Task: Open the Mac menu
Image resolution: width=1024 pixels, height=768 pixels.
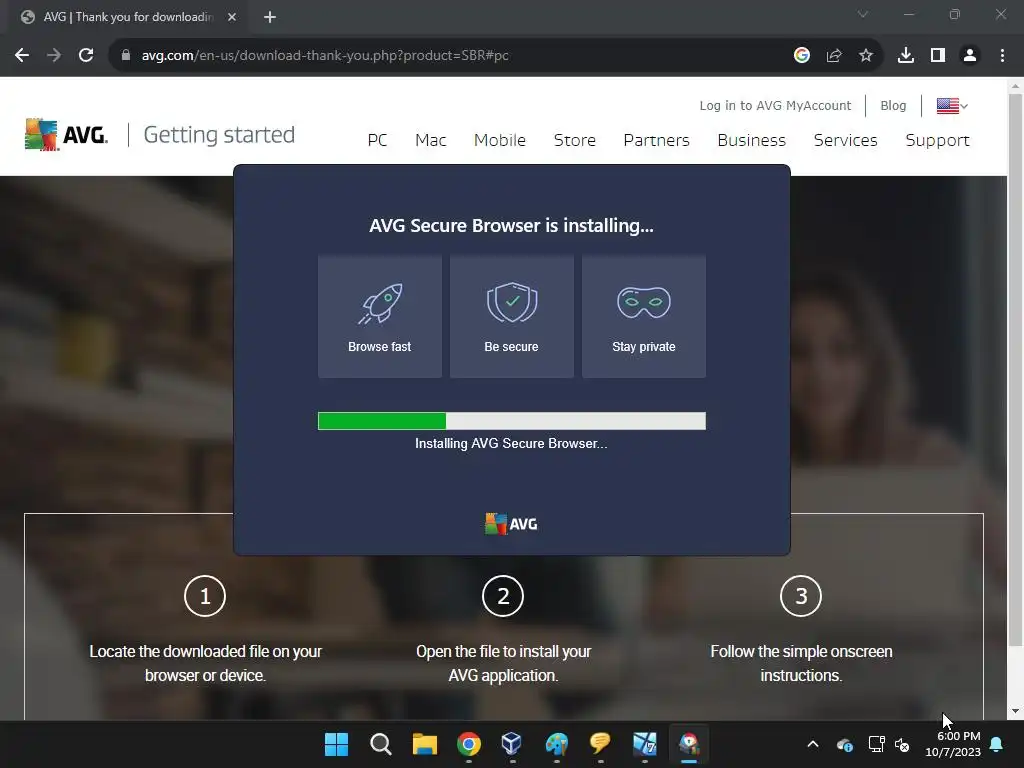Action: coord(430,140)
